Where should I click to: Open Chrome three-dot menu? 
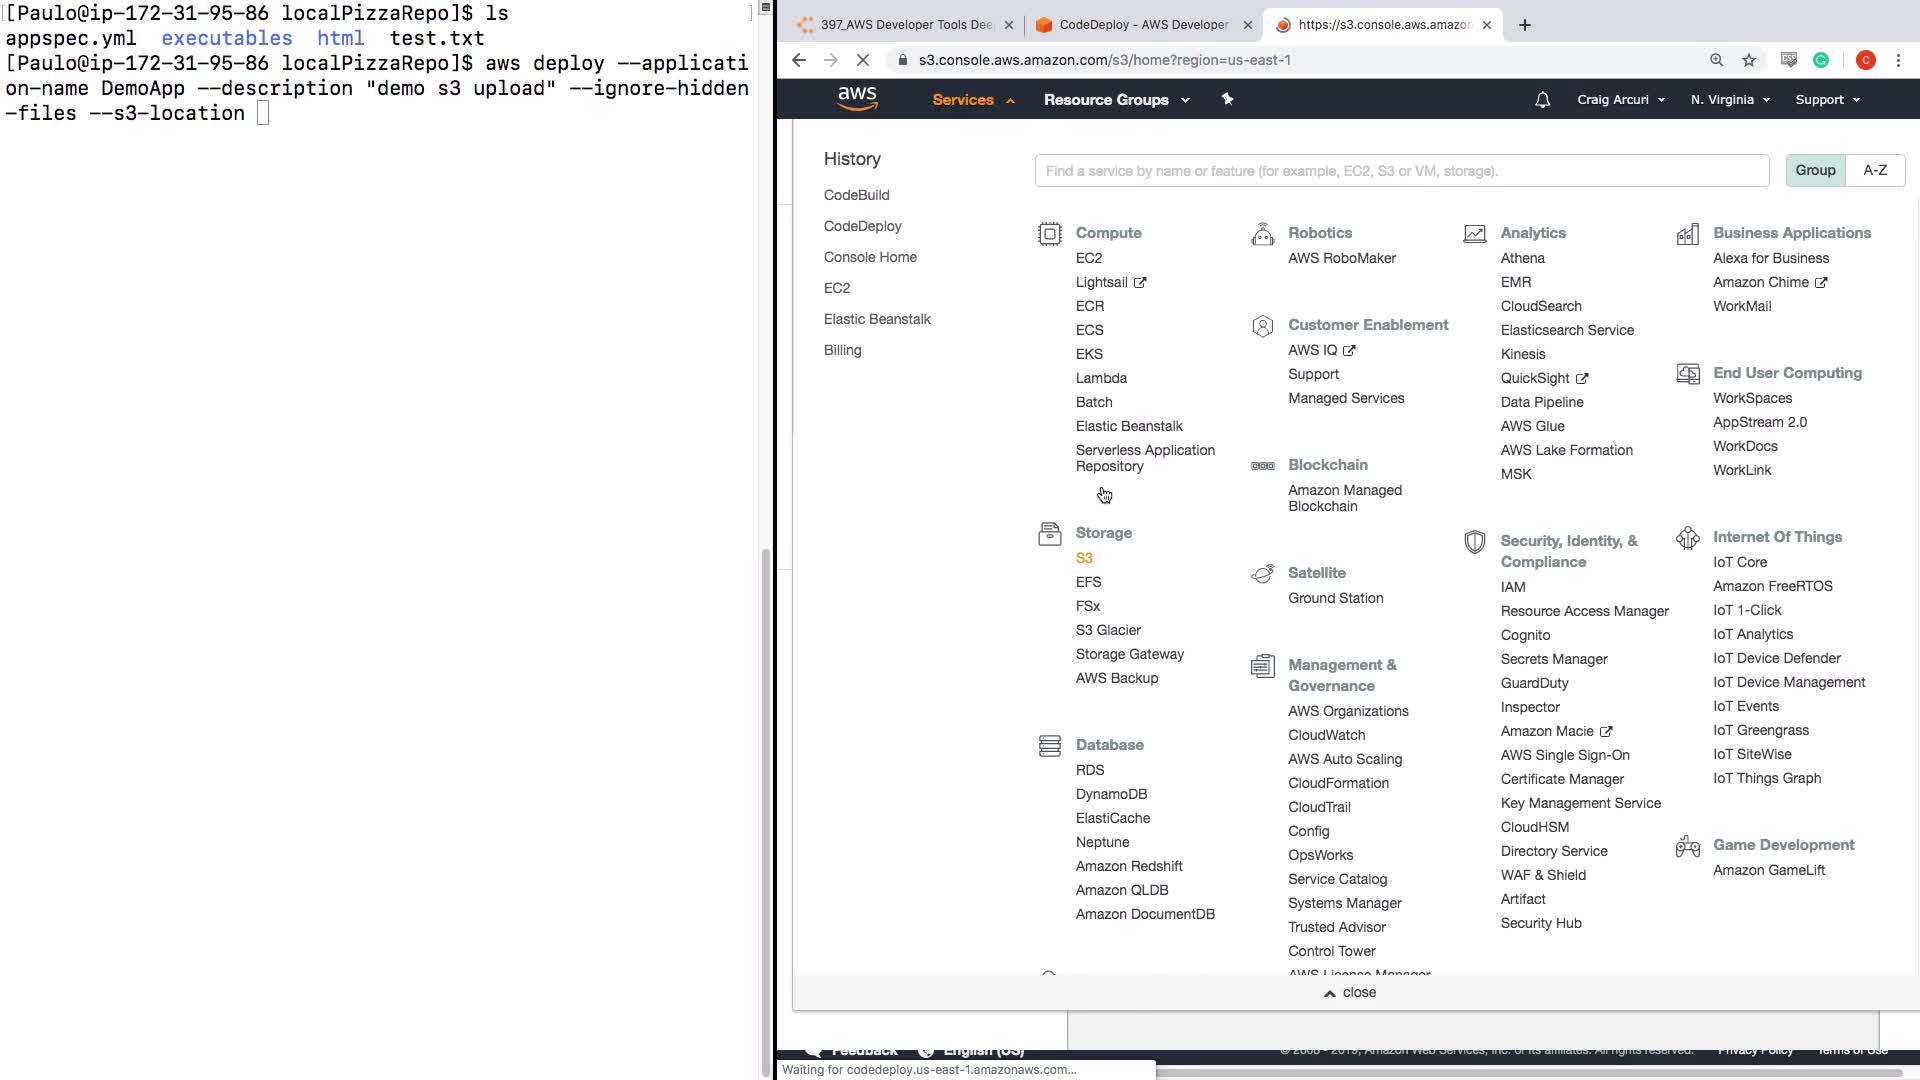[x=1898, y=60]
